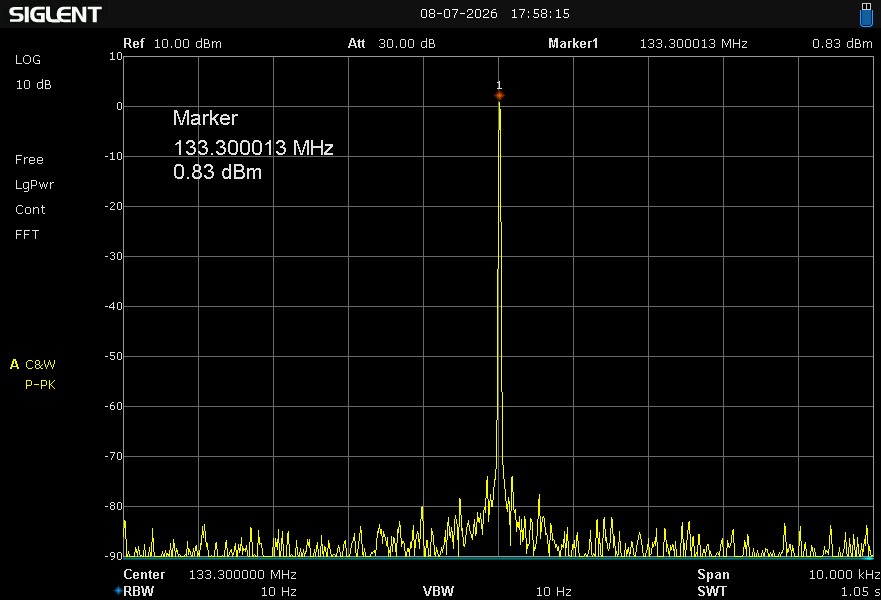Click the LOG scale type label
Viewport: 881px width, 600px height.
(28, 60)
